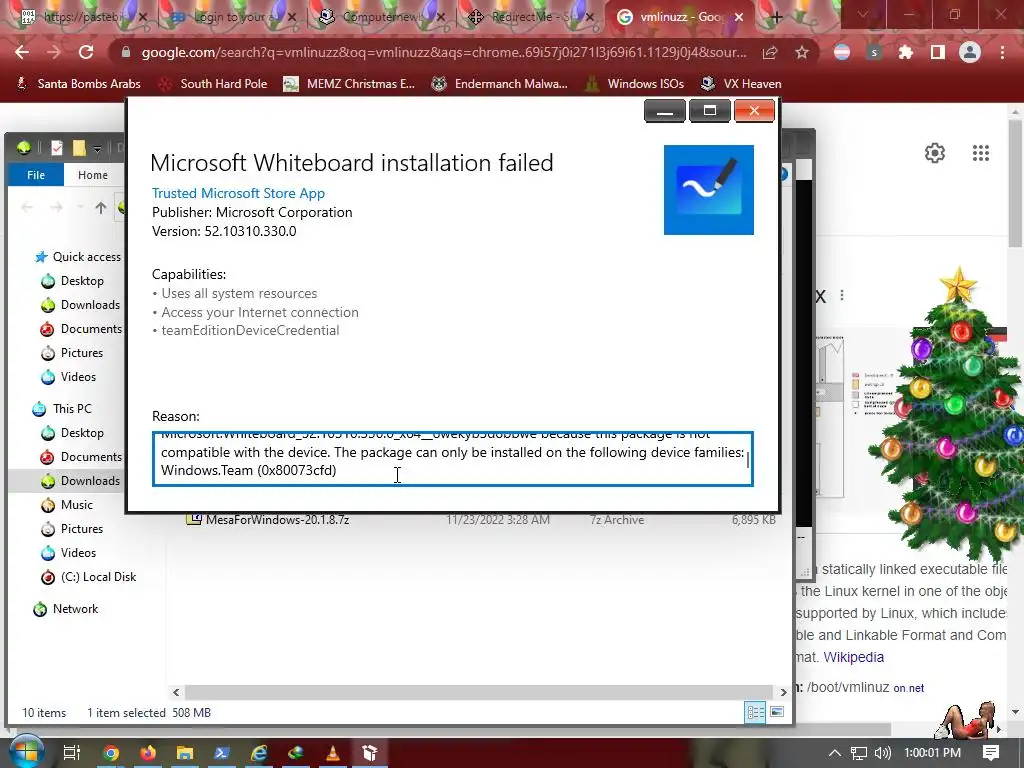Open Chrome three-dot menu
Viewport: 1024px width, 768px height.
[x=1002, y=52]
